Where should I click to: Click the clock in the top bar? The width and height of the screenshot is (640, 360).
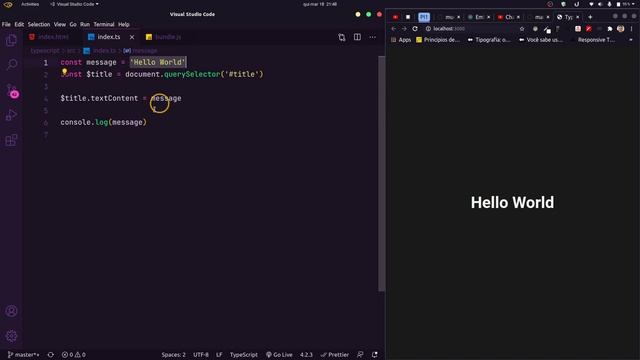320,4
